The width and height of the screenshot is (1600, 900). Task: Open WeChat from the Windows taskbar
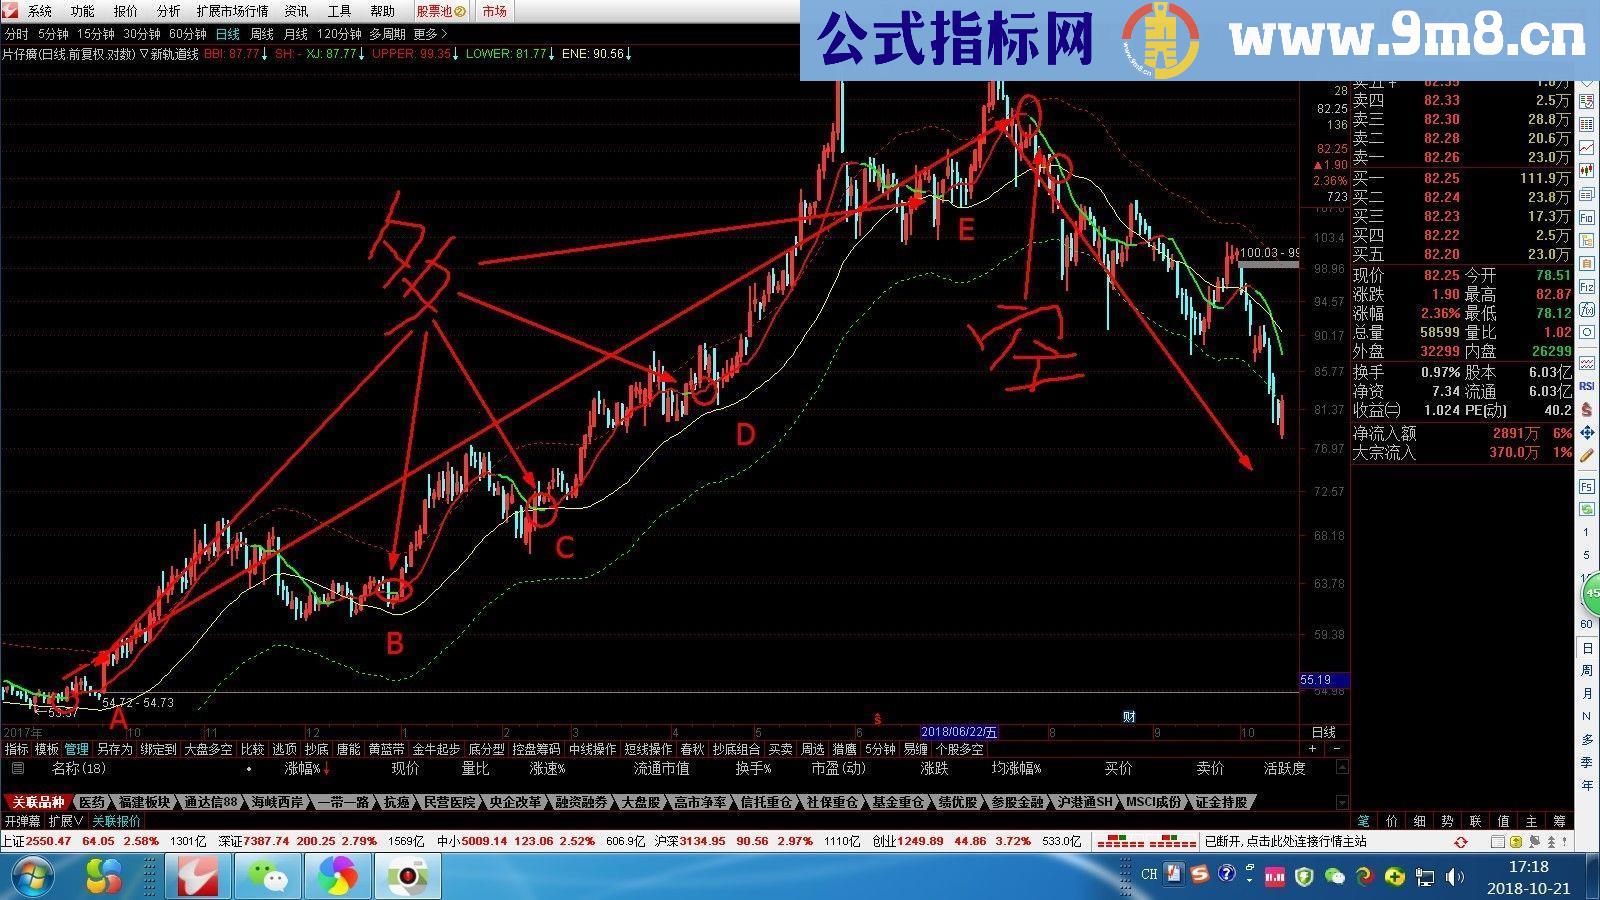pos(268,875)
